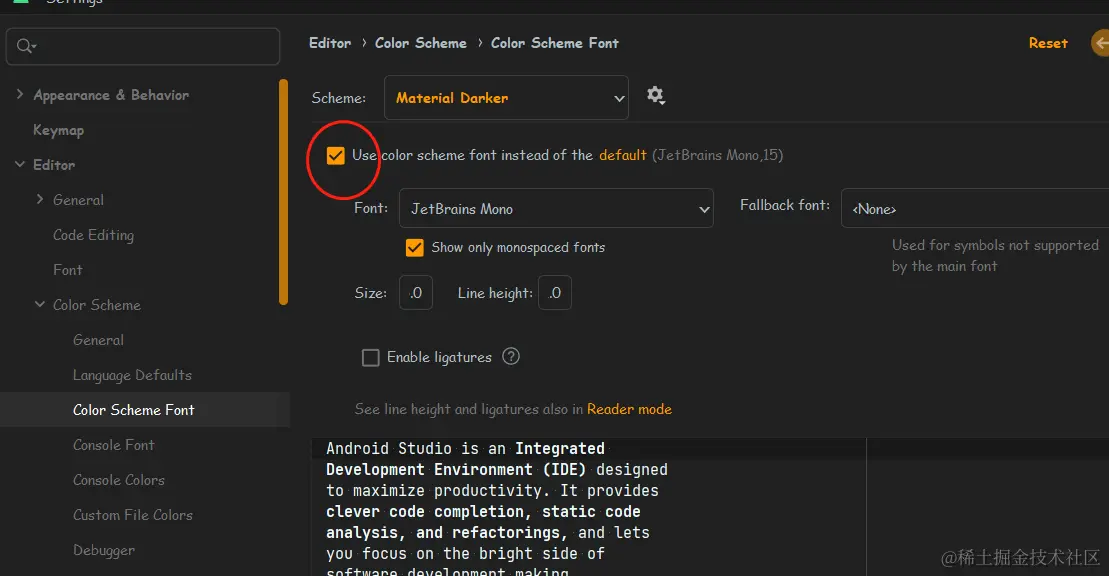Click Color Scheme in the breadcrumb
This screenshot has height=576, width=1109.
click(x=421, y=43)
